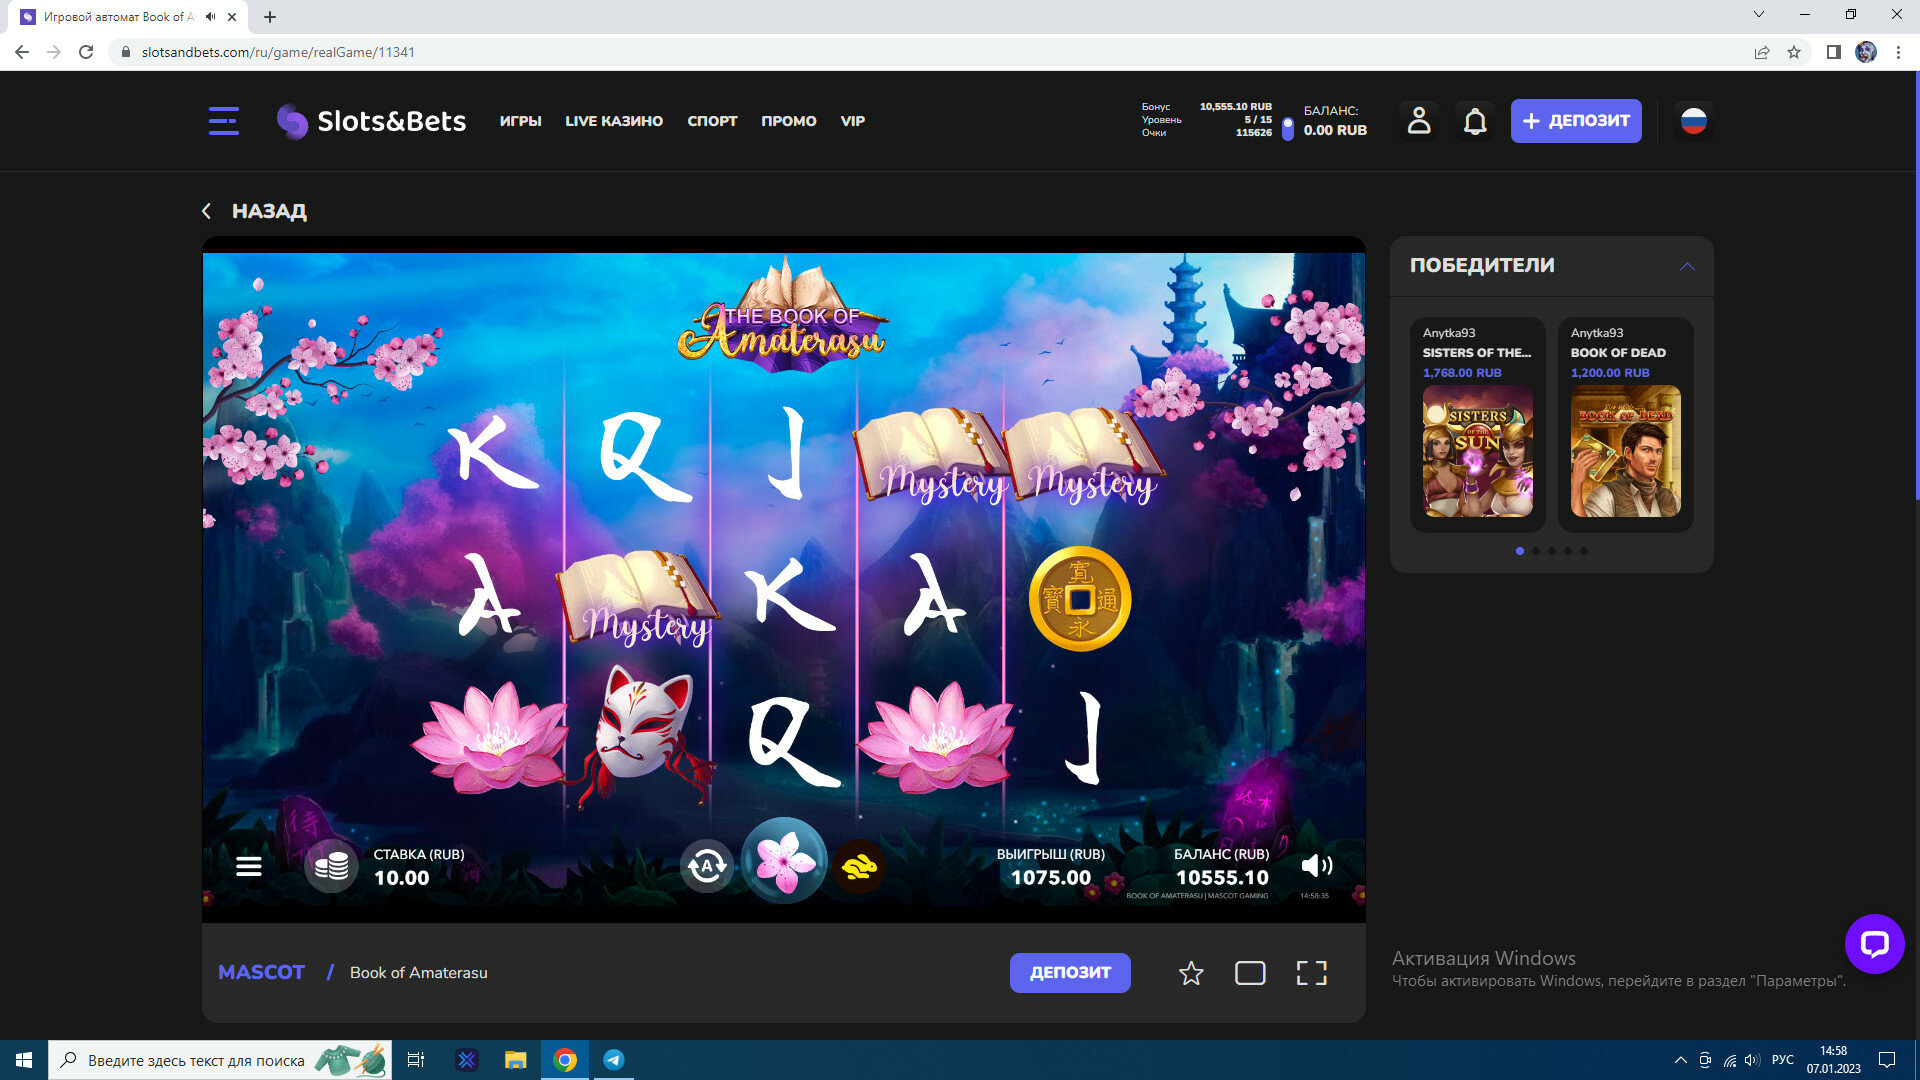Mute the game sound
This screenshot has width=1920, height=1080.
pyautogui.click(x=1316, y=866)
